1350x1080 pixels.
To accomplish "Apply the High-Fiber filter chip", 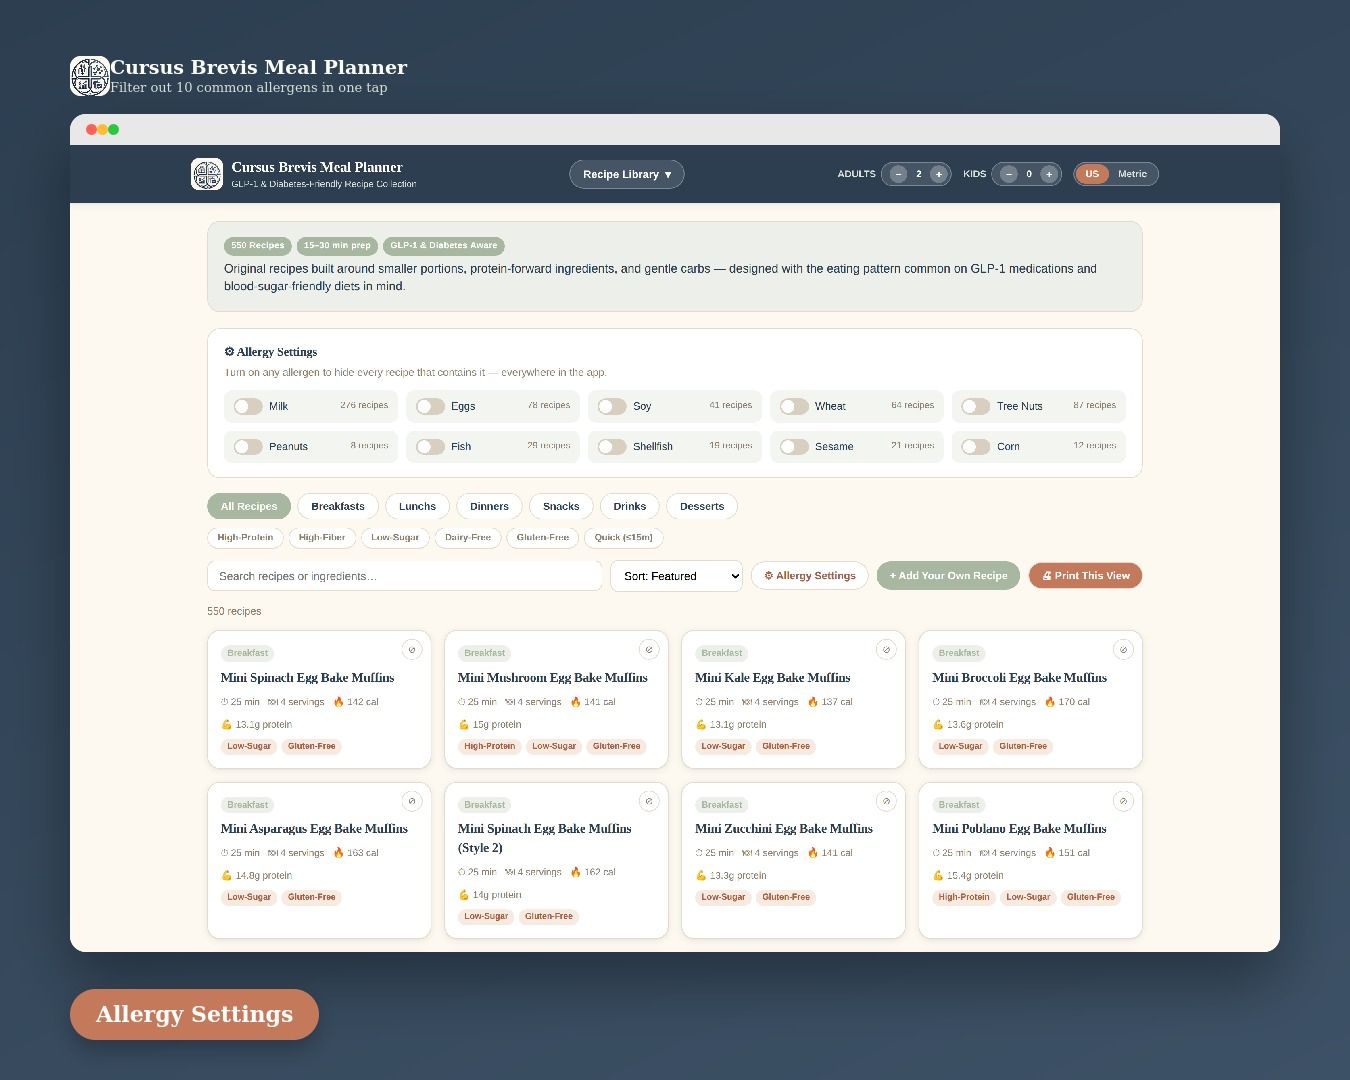I will pyautogui.click(x=322, y=538).
